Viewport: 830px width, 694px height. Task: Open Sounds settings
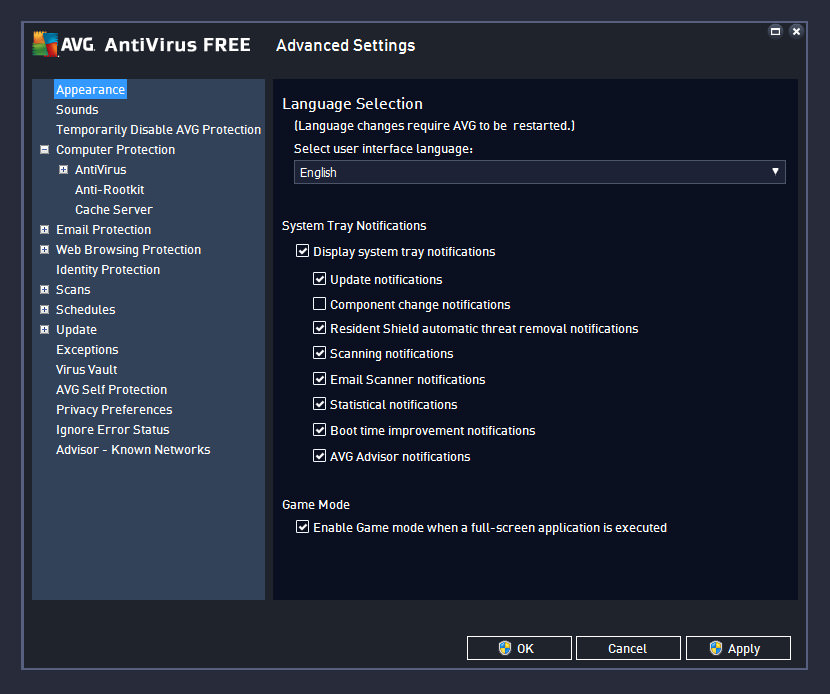coord(77,110)
